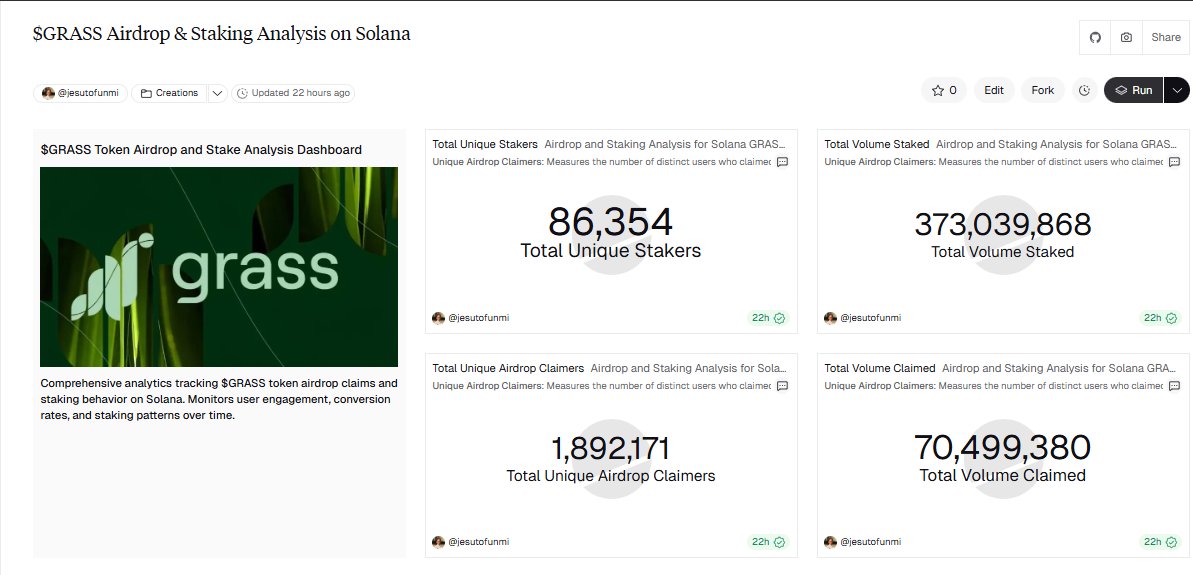1193x575 pixels.
Task: Open the comment icon on Total Unique Airdrop Claimers card
Action: point(782,386)
